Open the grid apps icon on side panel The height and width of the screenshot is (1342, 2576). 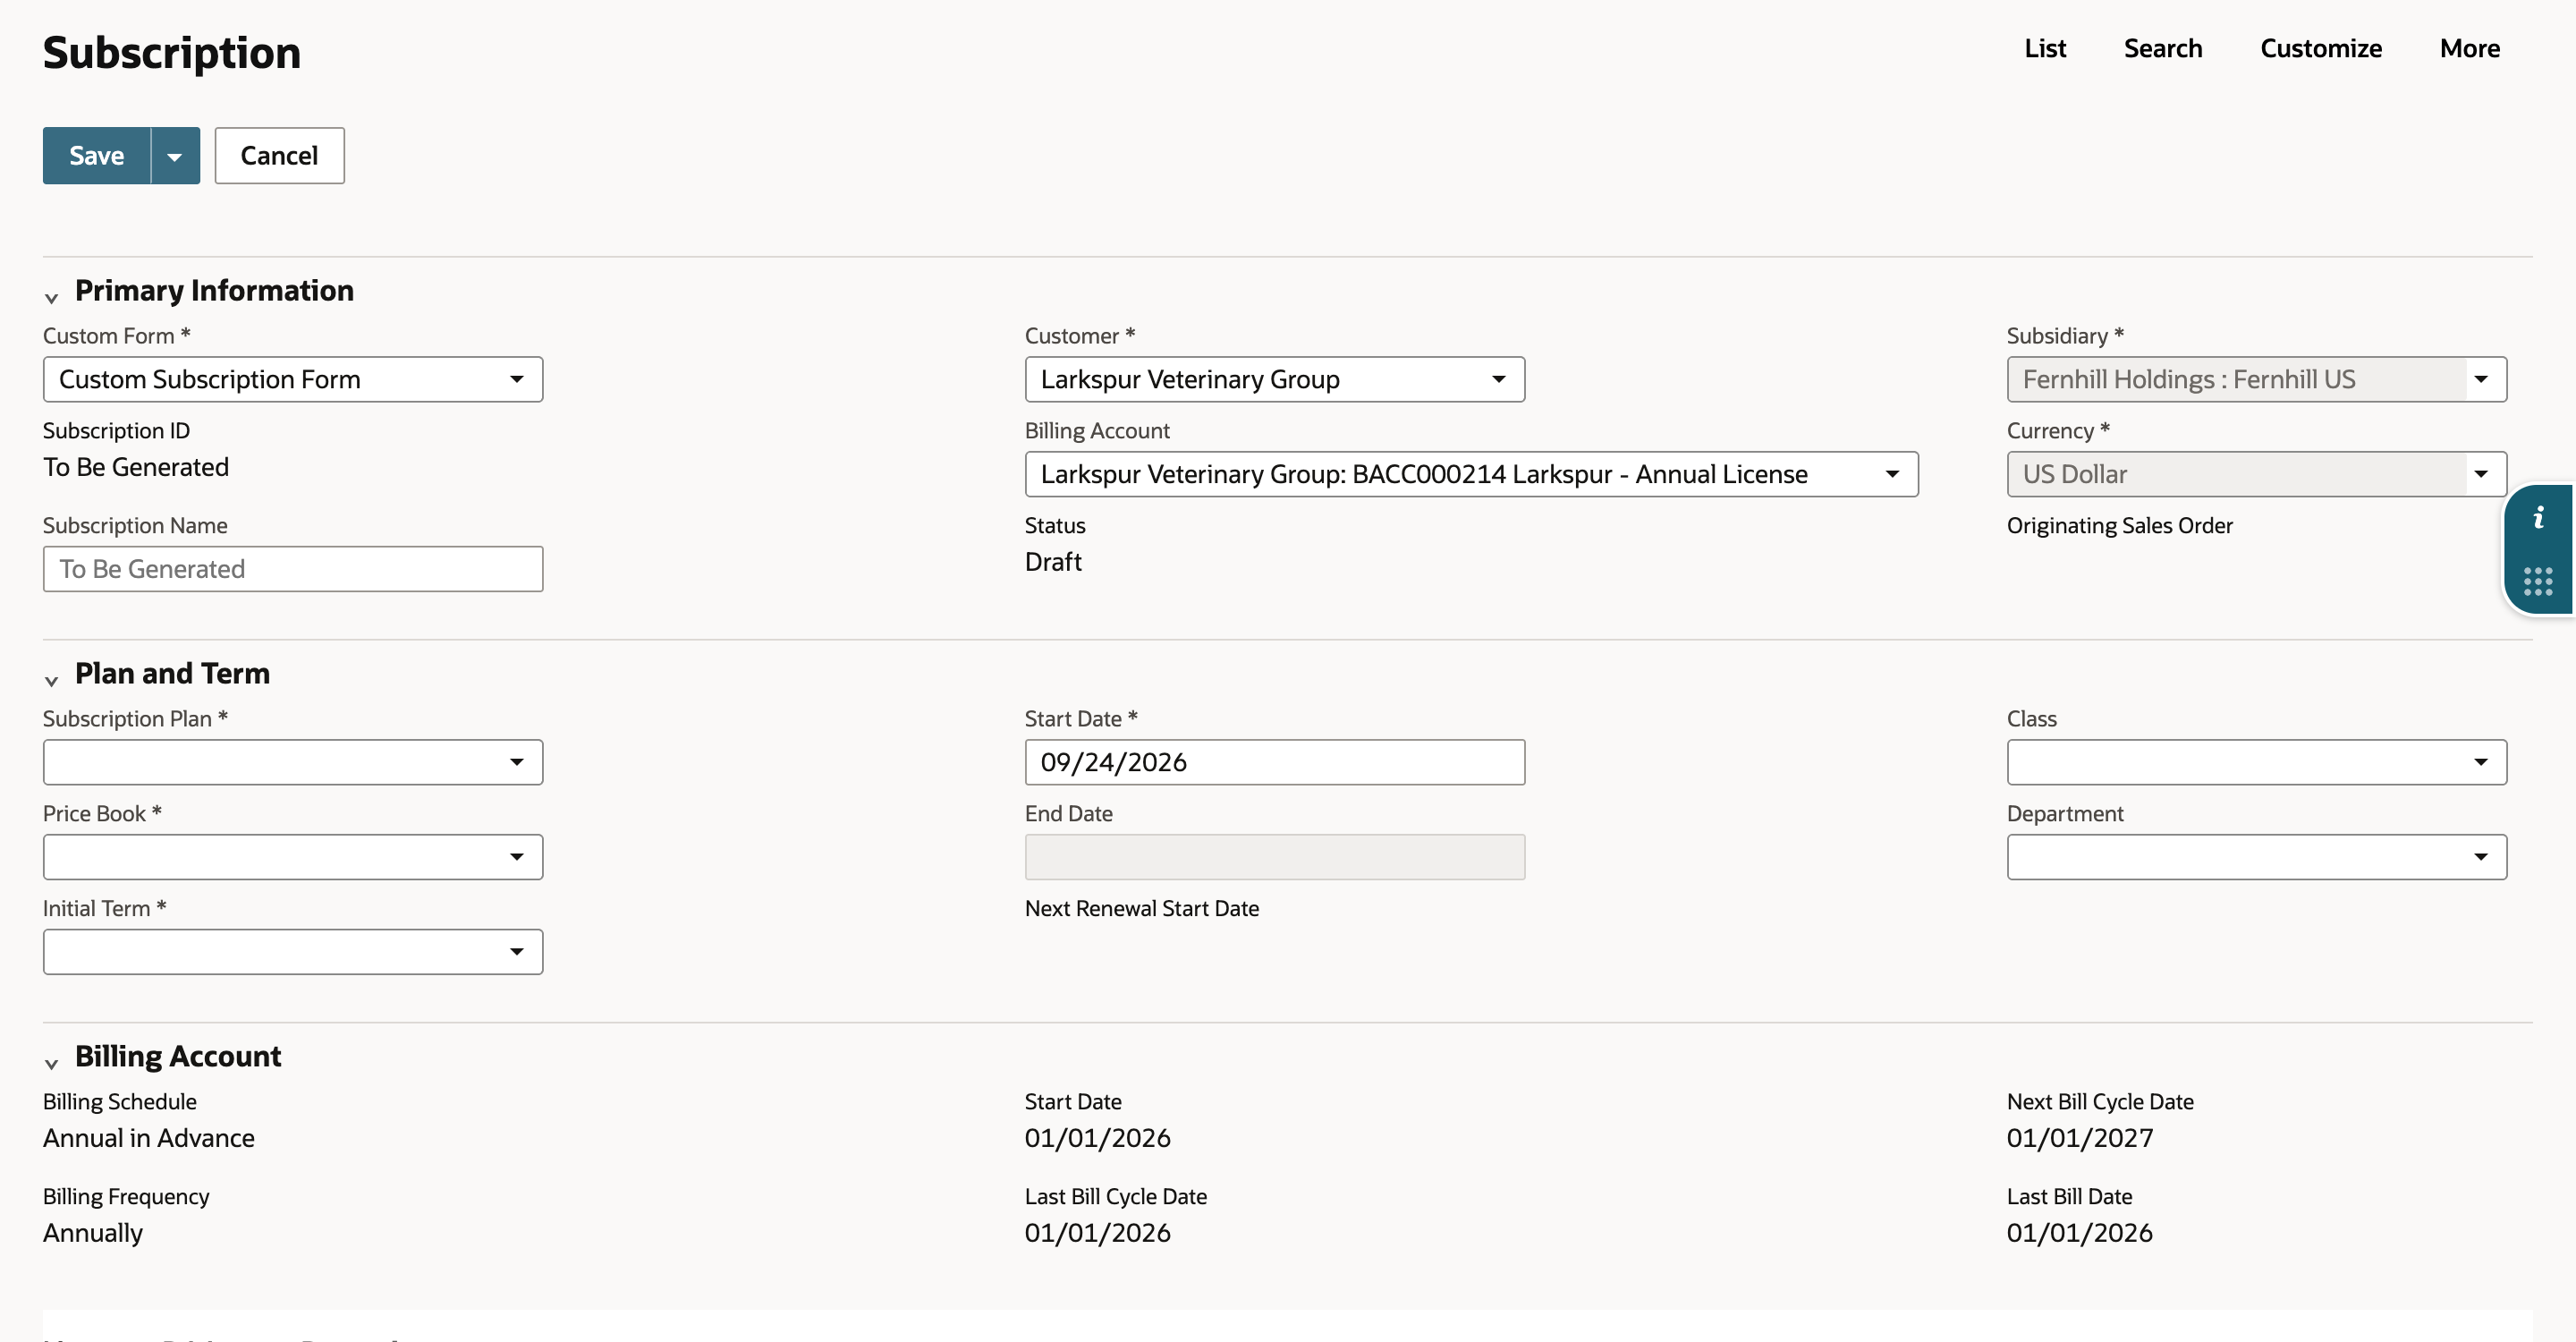(2538, 581)
